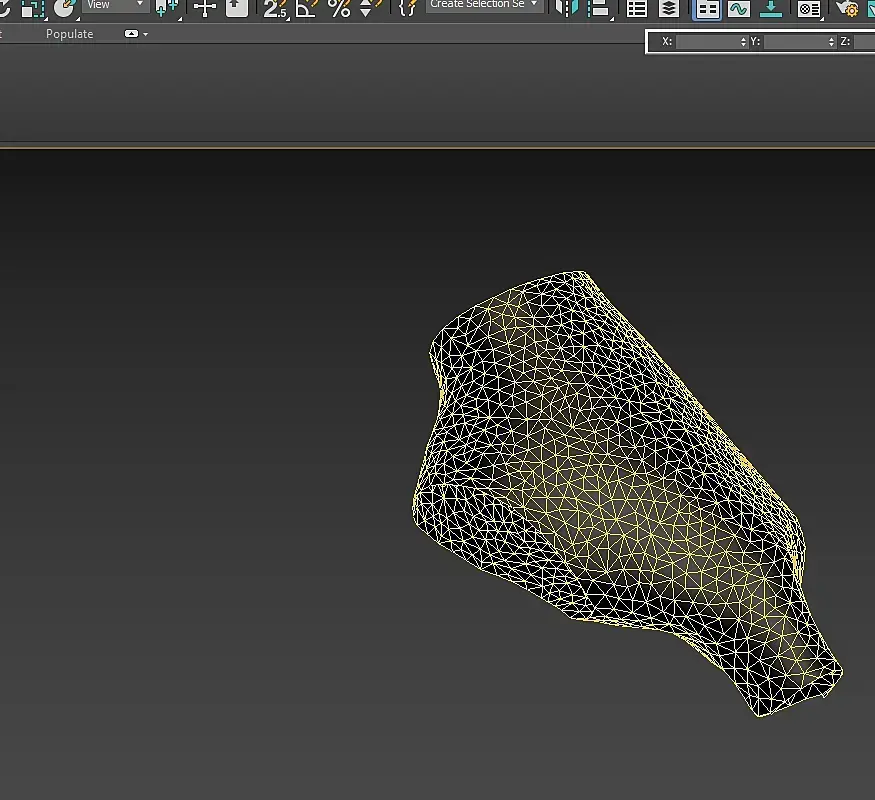The width and height of the screenshot is (875, 800).
Task: Open the Curve Editor icon
Action: 739,8
